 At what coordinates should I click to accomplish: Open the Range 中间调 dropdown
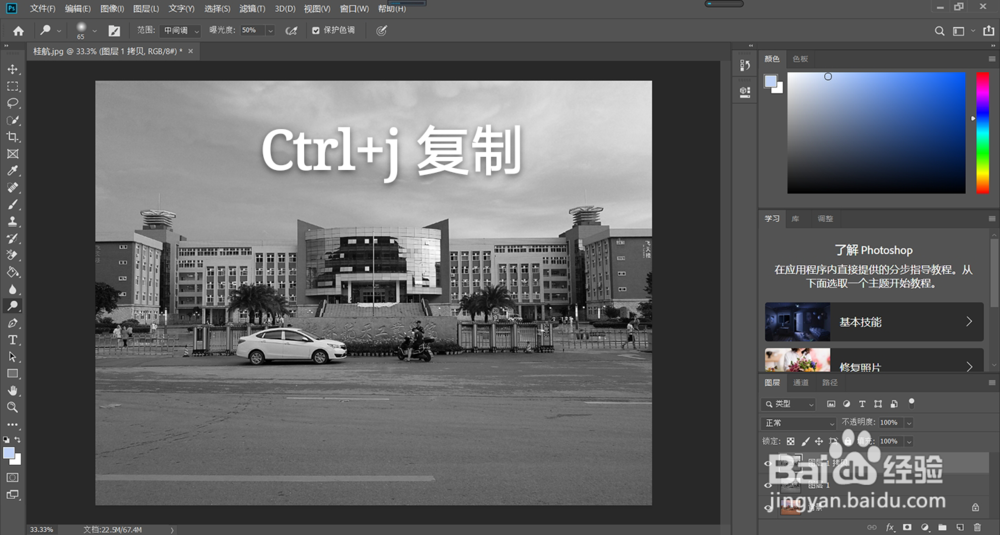click(180, 31)
